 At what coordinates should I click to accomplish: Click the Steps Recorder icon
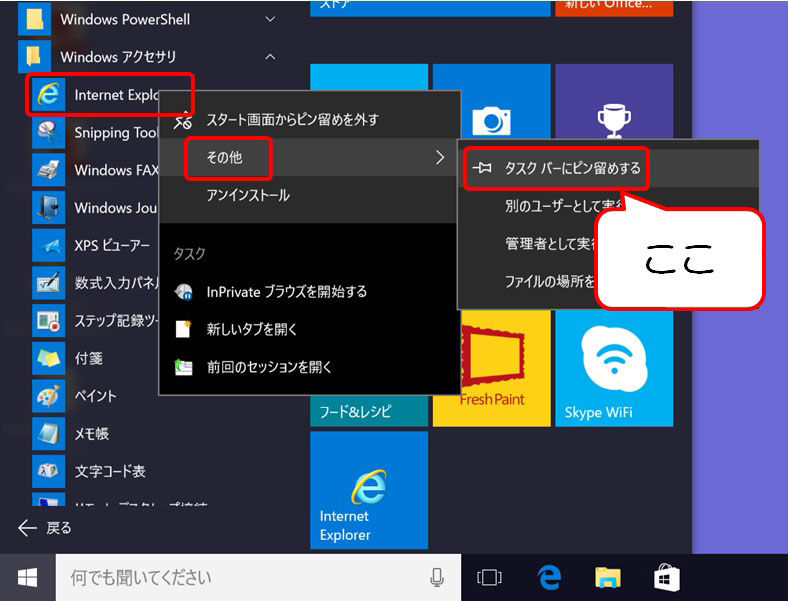49,321
